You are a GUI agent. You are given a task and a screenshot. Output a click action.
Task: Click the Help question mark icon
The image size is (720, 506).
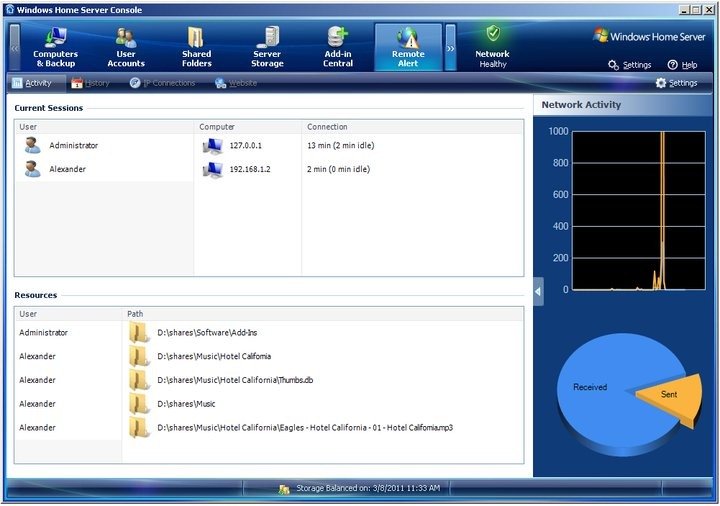point(672,65)
